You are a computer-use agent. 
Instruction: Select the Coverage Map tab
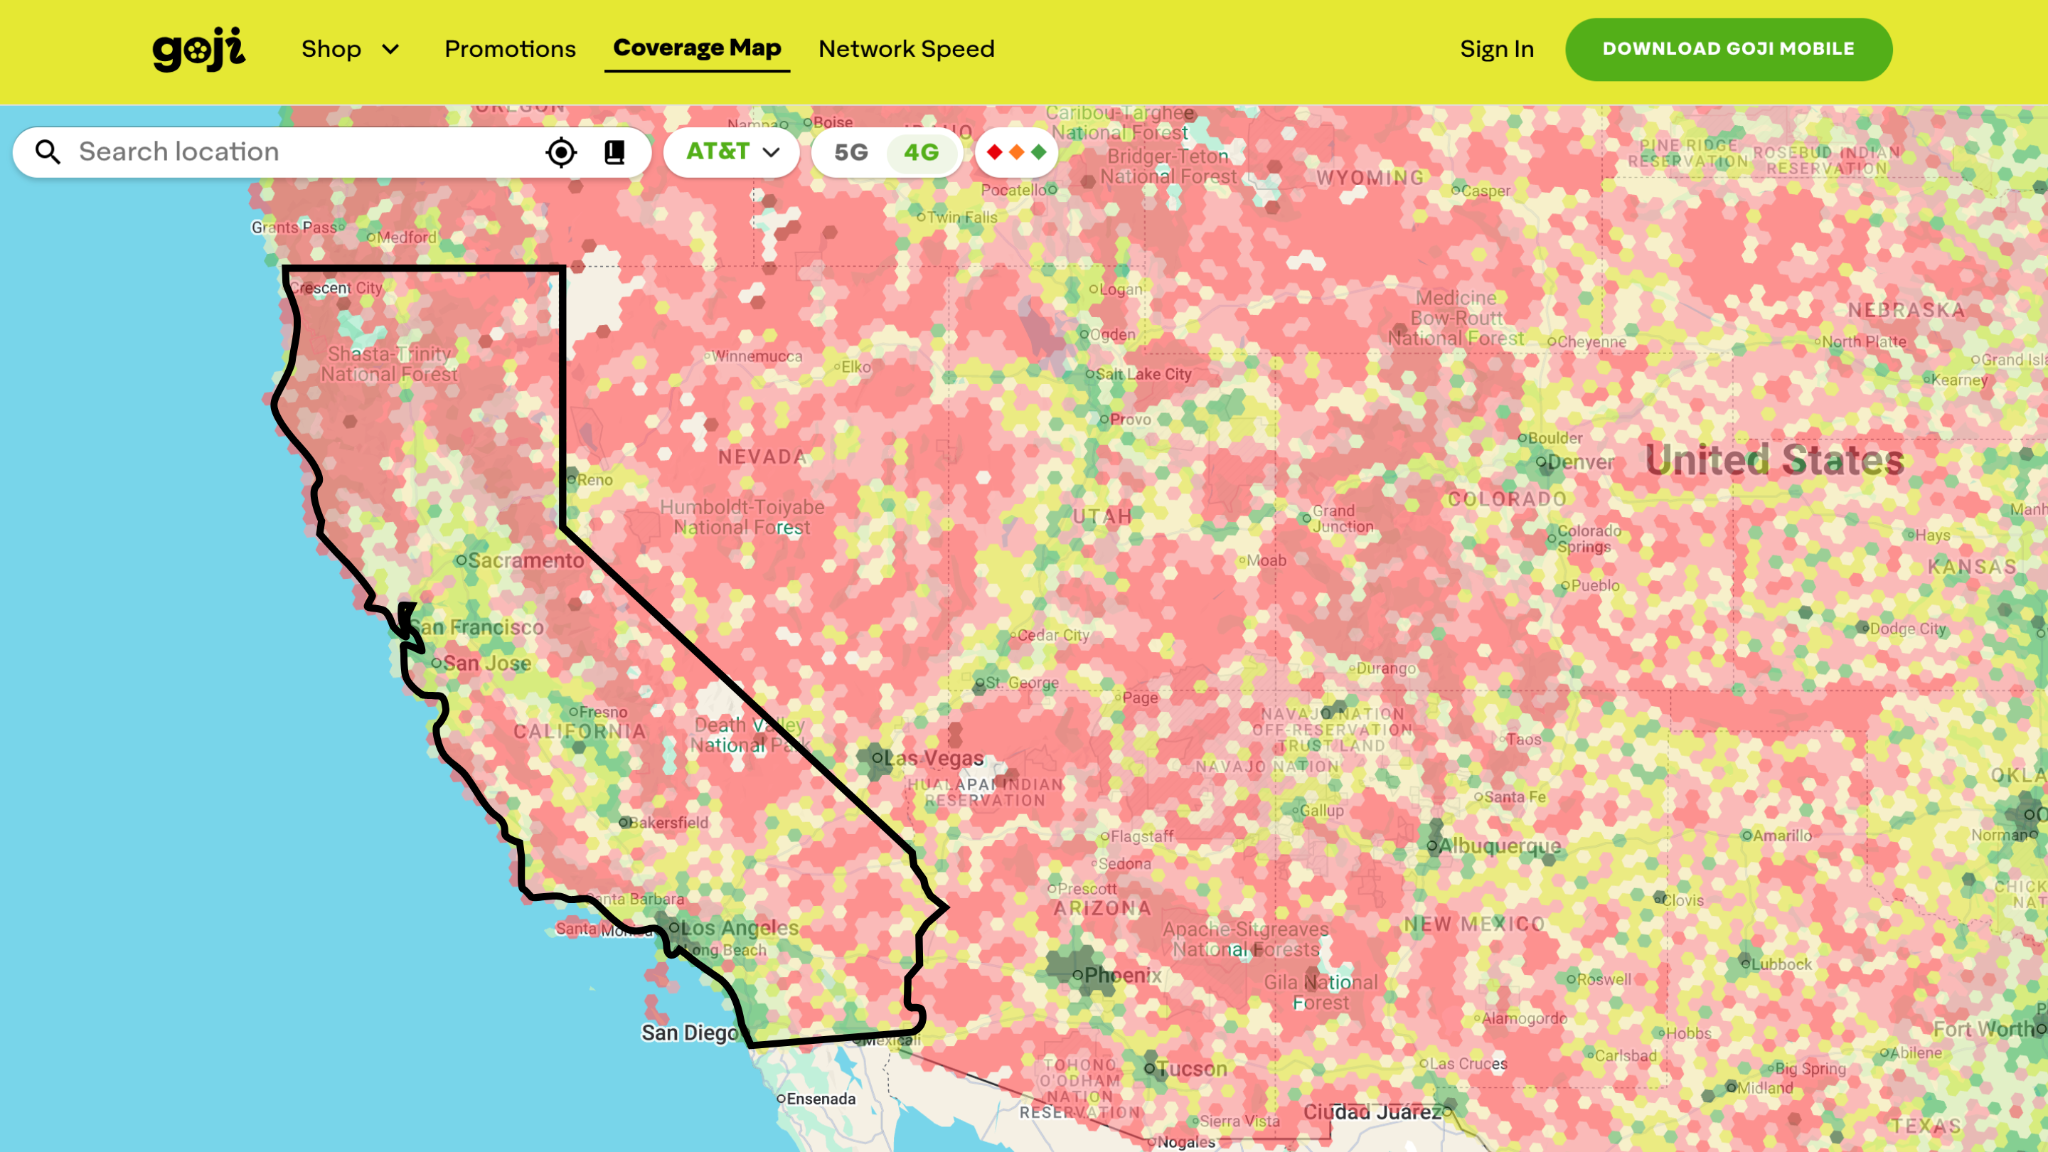[697, 48]
